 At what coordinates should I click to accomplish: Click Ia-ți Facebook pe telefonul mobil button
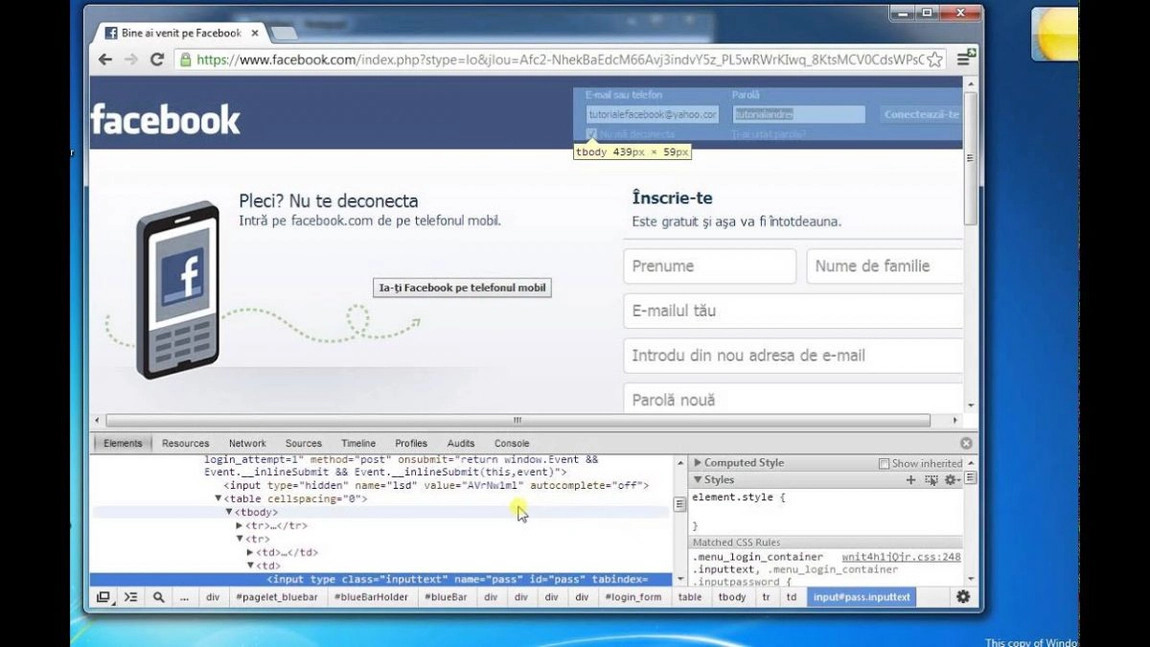click(462, 288)
